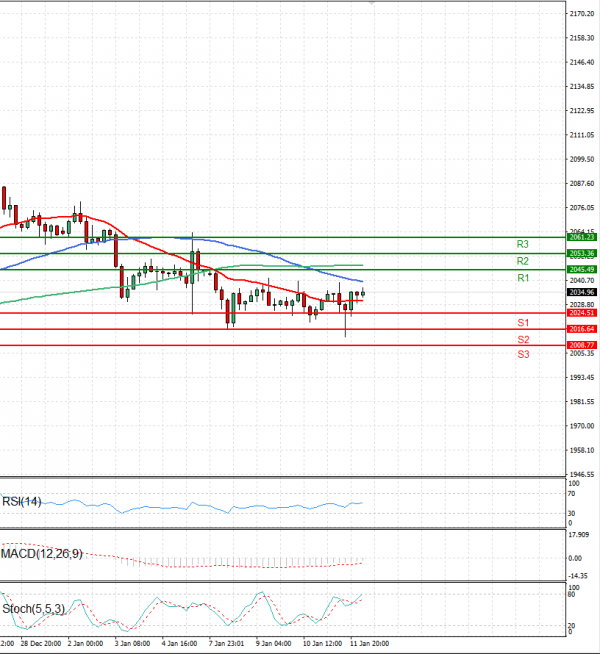
Task: Click the 2122.95 price axis value
Action: [582, 111]
